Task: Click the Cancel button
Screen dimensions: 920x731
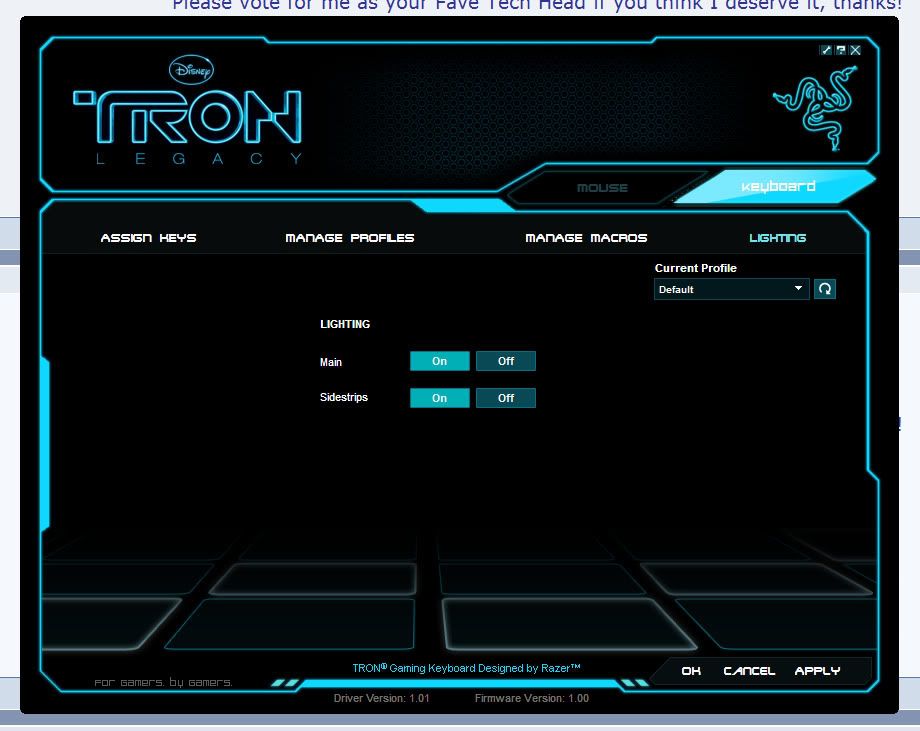Action: tap(749, 671)
